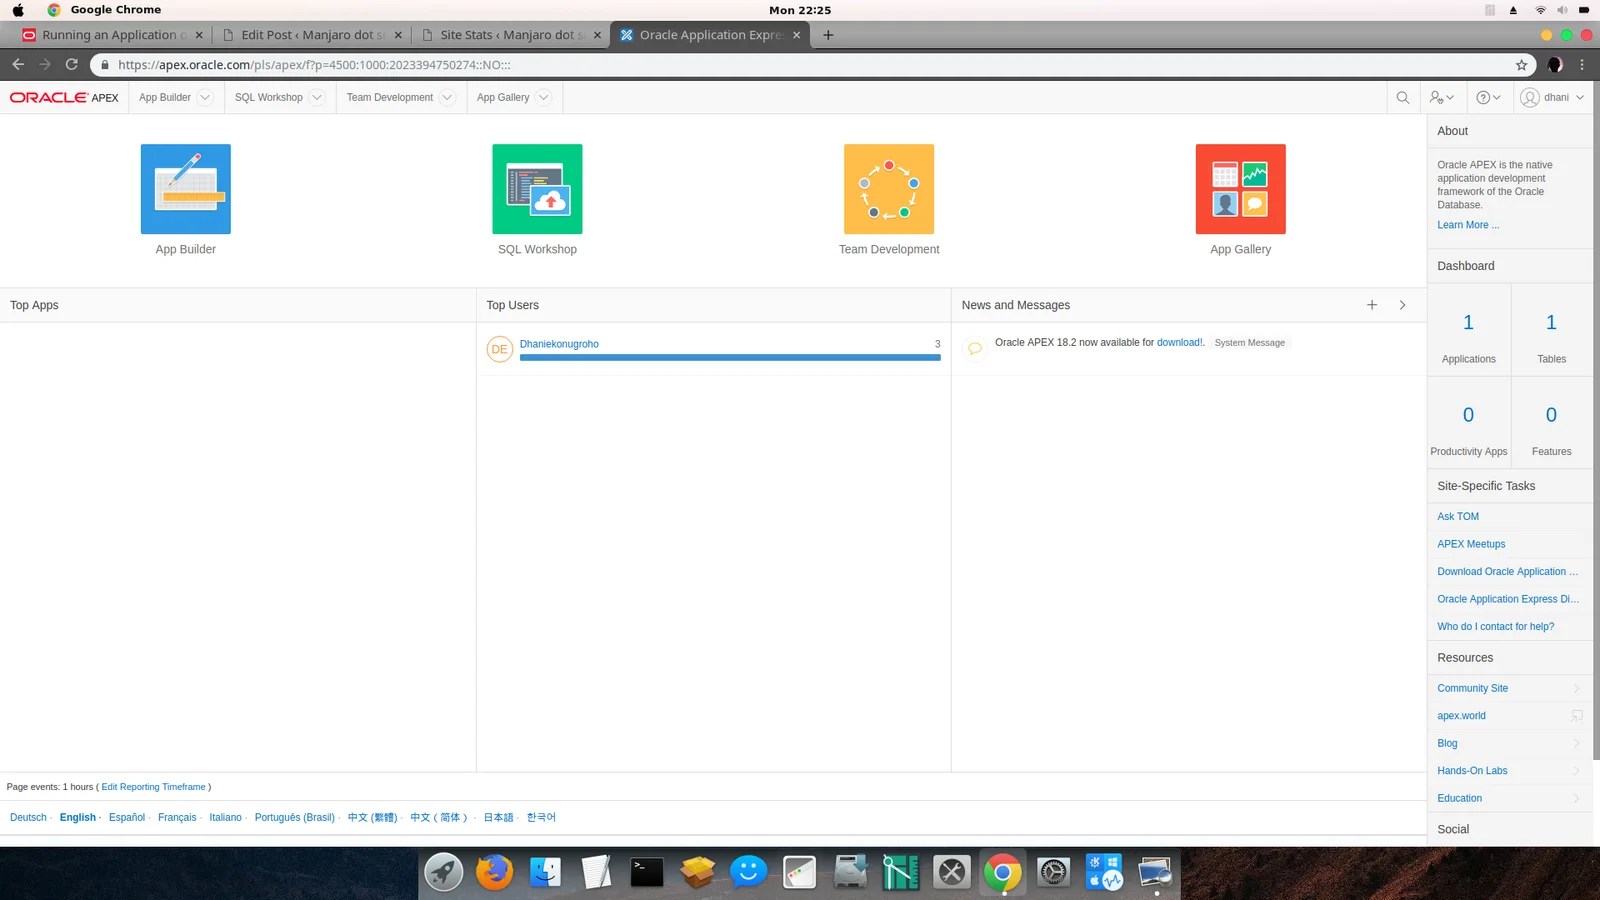Open the Applications count dashboard tile

click(1468, 330)
